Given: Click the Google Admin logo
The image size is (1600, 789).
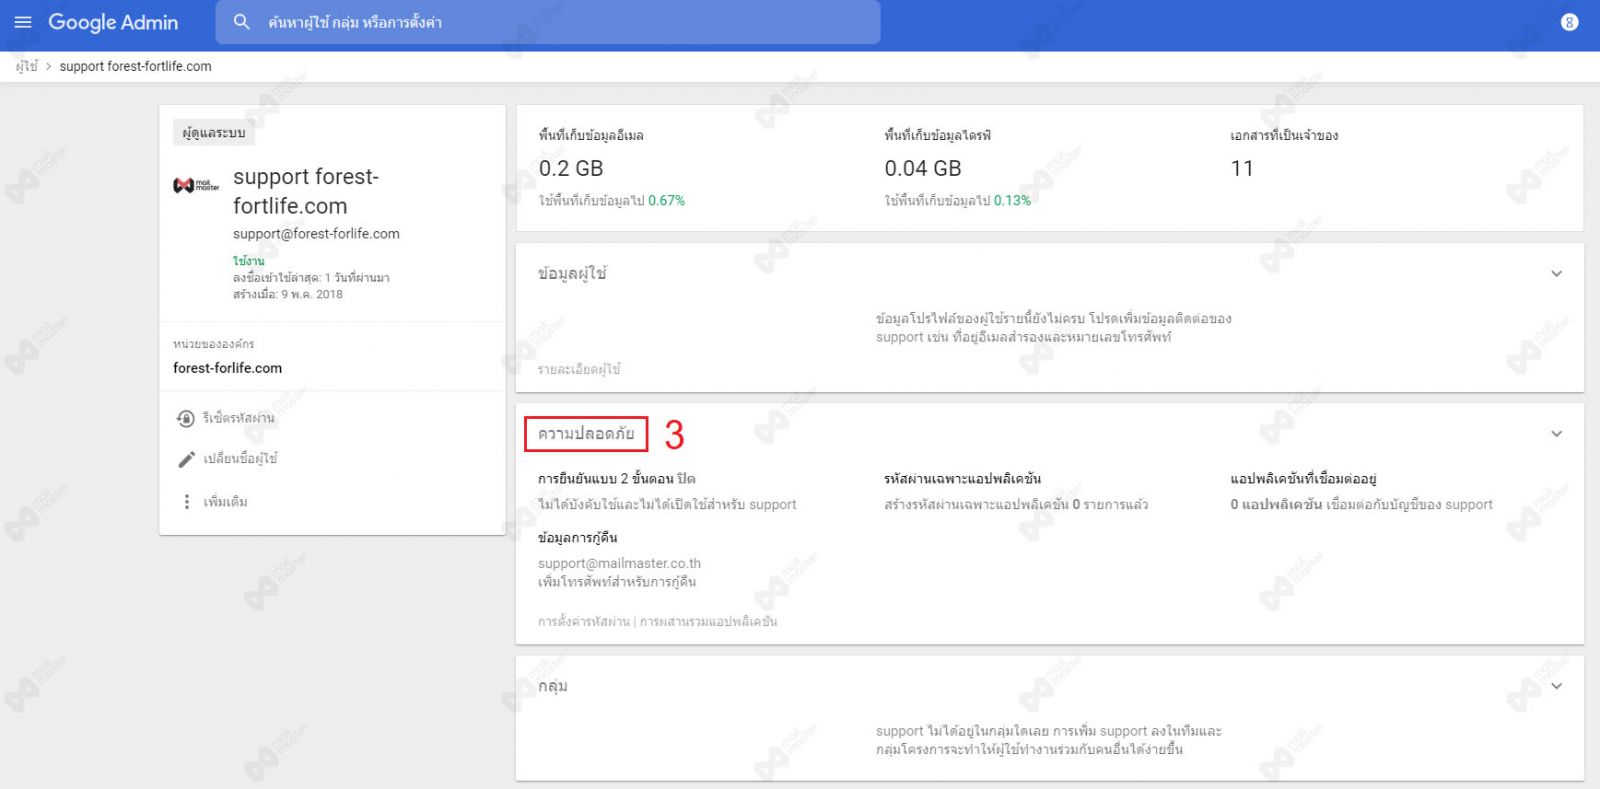Looking at the screenshot, I should [113, 22].
